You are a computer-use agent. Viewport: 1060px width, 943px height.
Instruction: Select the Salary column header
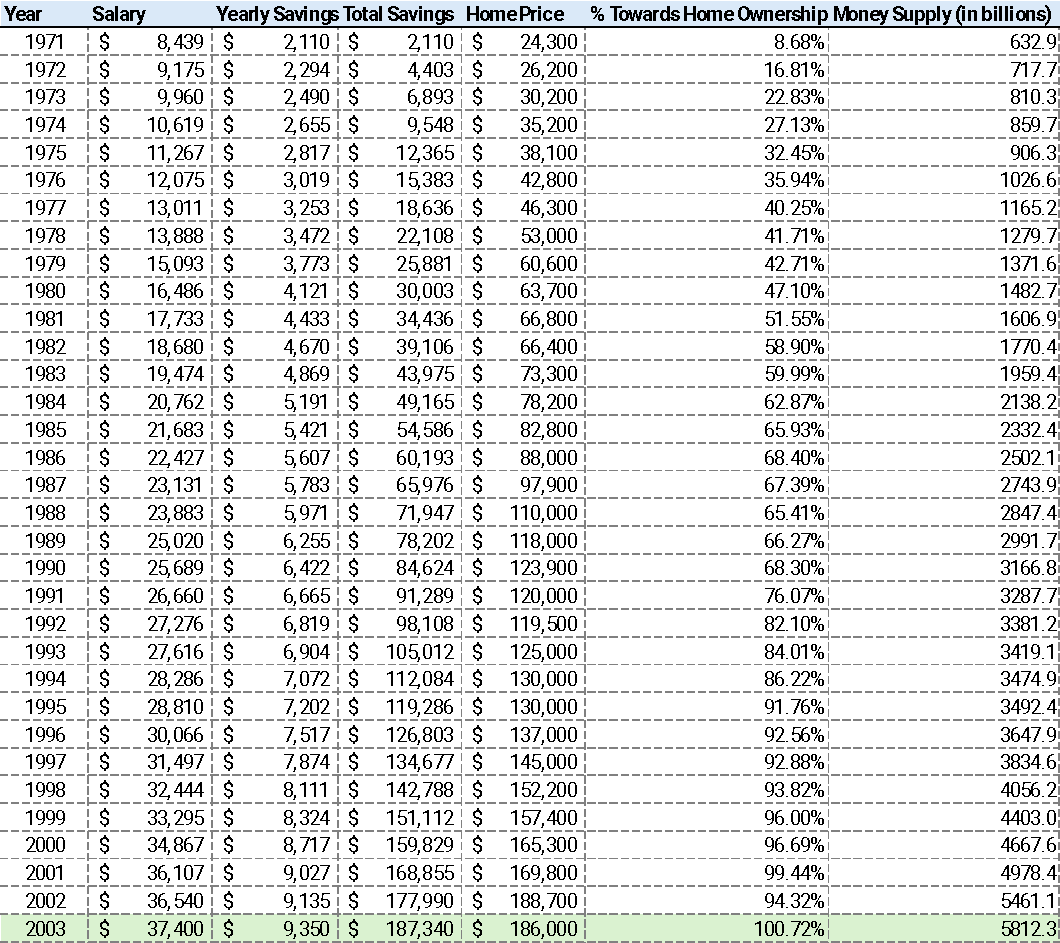tap(119, 14)
